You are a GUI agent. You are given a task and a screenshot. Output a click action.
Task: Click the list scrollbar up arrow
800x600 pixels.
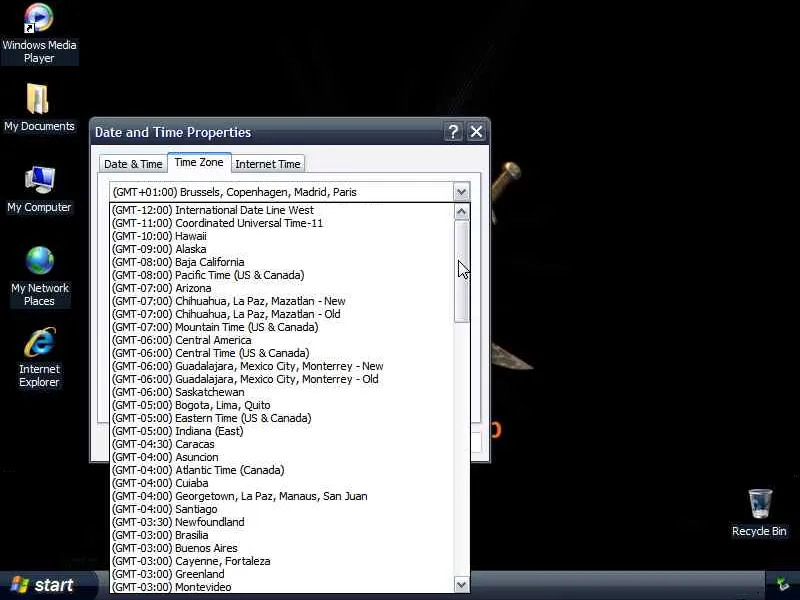pyautogui.click(x=461, y=212)
